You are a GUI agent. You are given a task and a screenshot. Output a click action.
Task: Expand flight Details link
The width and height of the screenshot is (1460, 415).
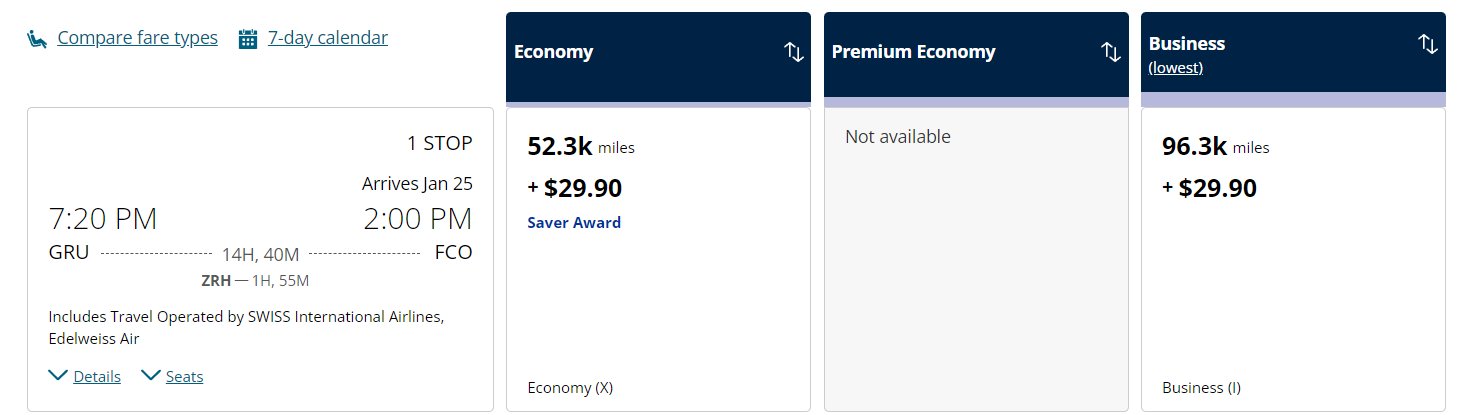[97, 377]
